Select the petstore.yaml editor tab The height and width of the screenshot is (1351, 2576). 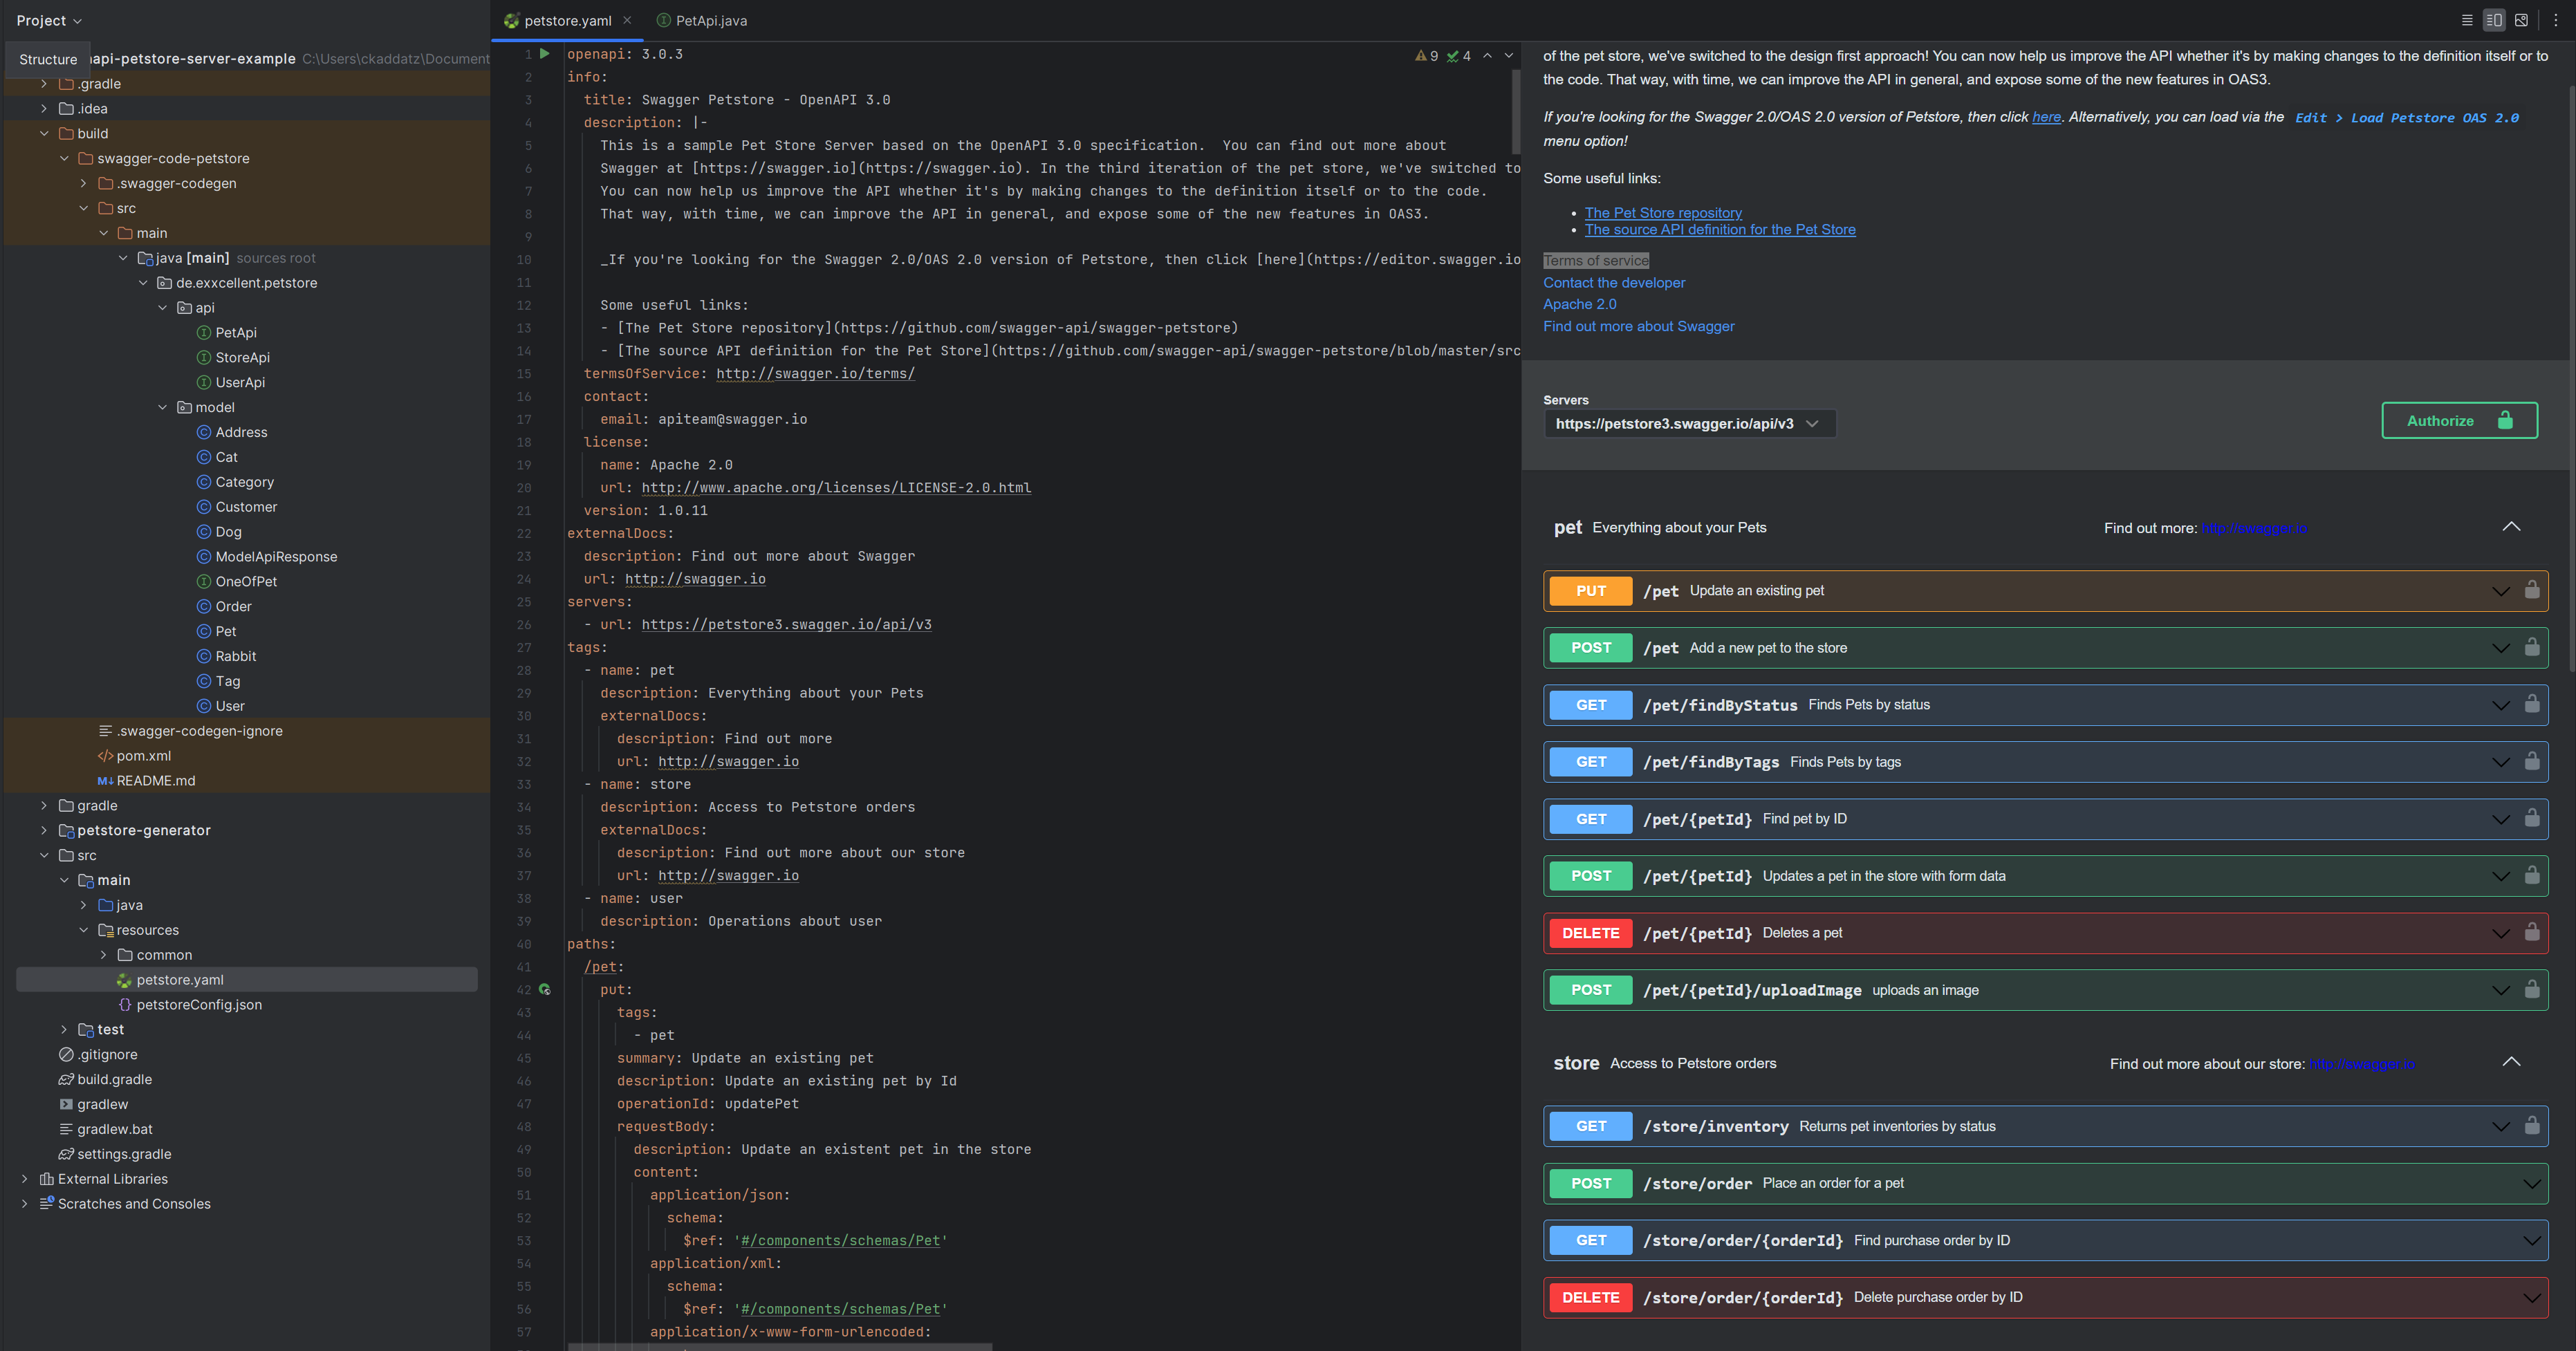click(567, 20)
